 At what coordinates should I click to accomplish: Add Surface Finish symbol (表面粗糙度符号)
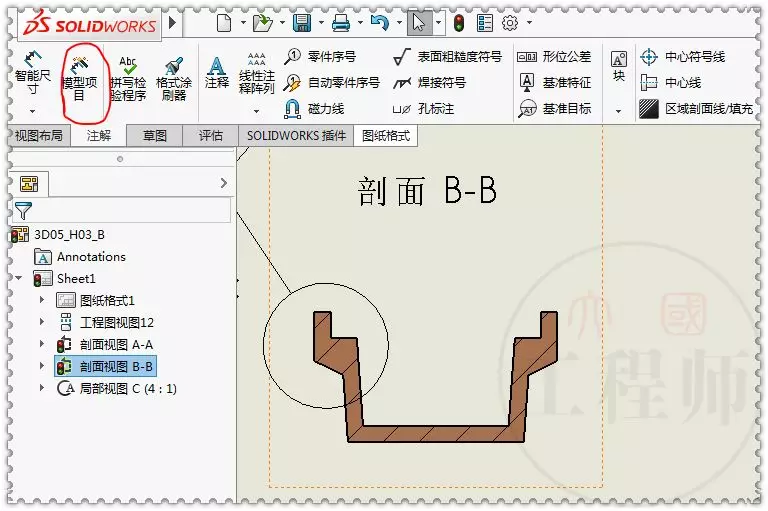pyautogui.click(x=447, y=56)
